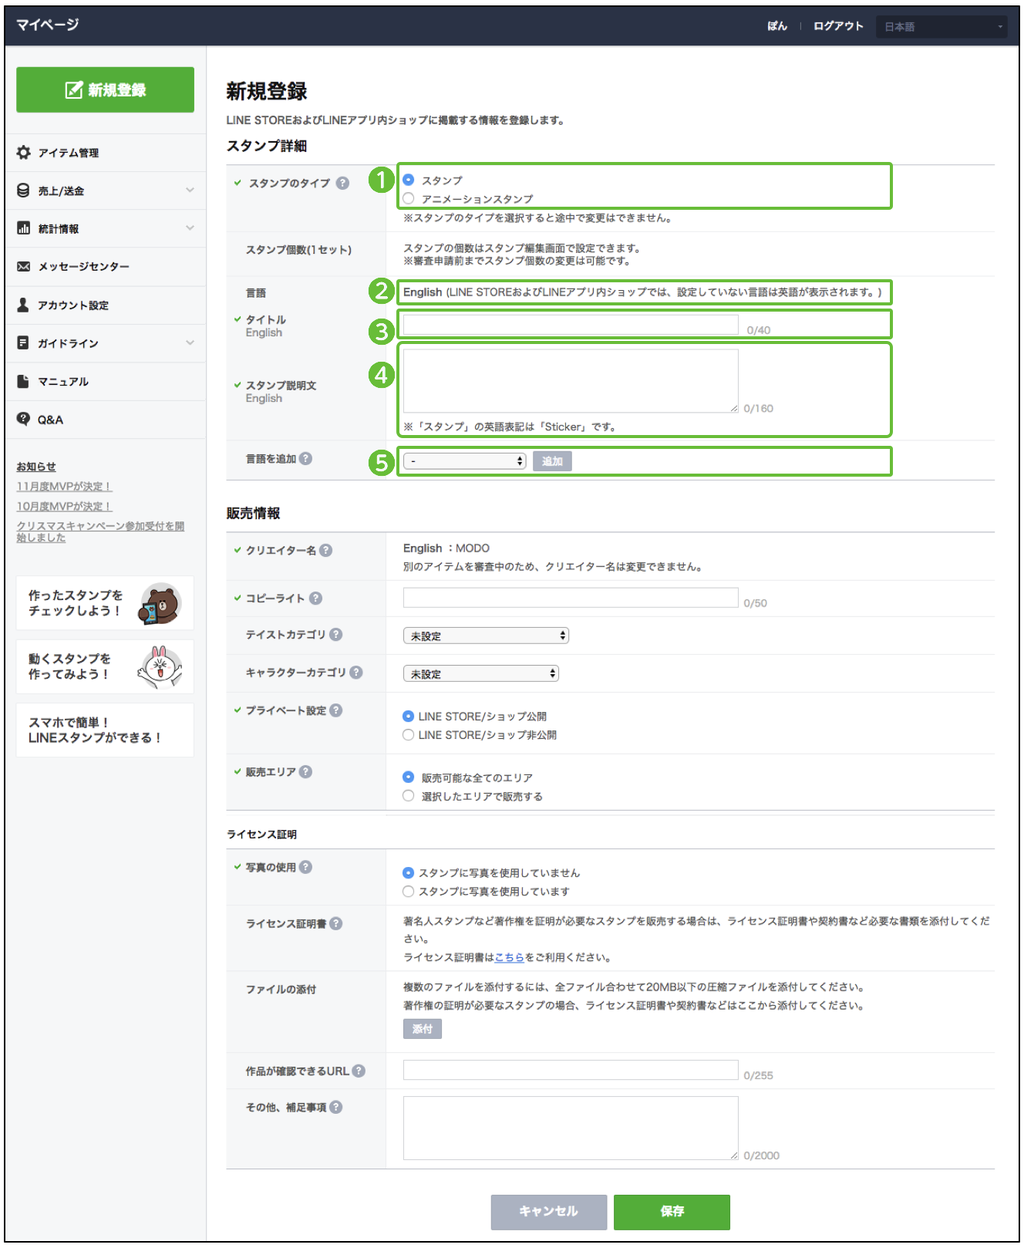
Task: Open 動くスタンプを作ってみよう banner
Action: pos(105,667)
